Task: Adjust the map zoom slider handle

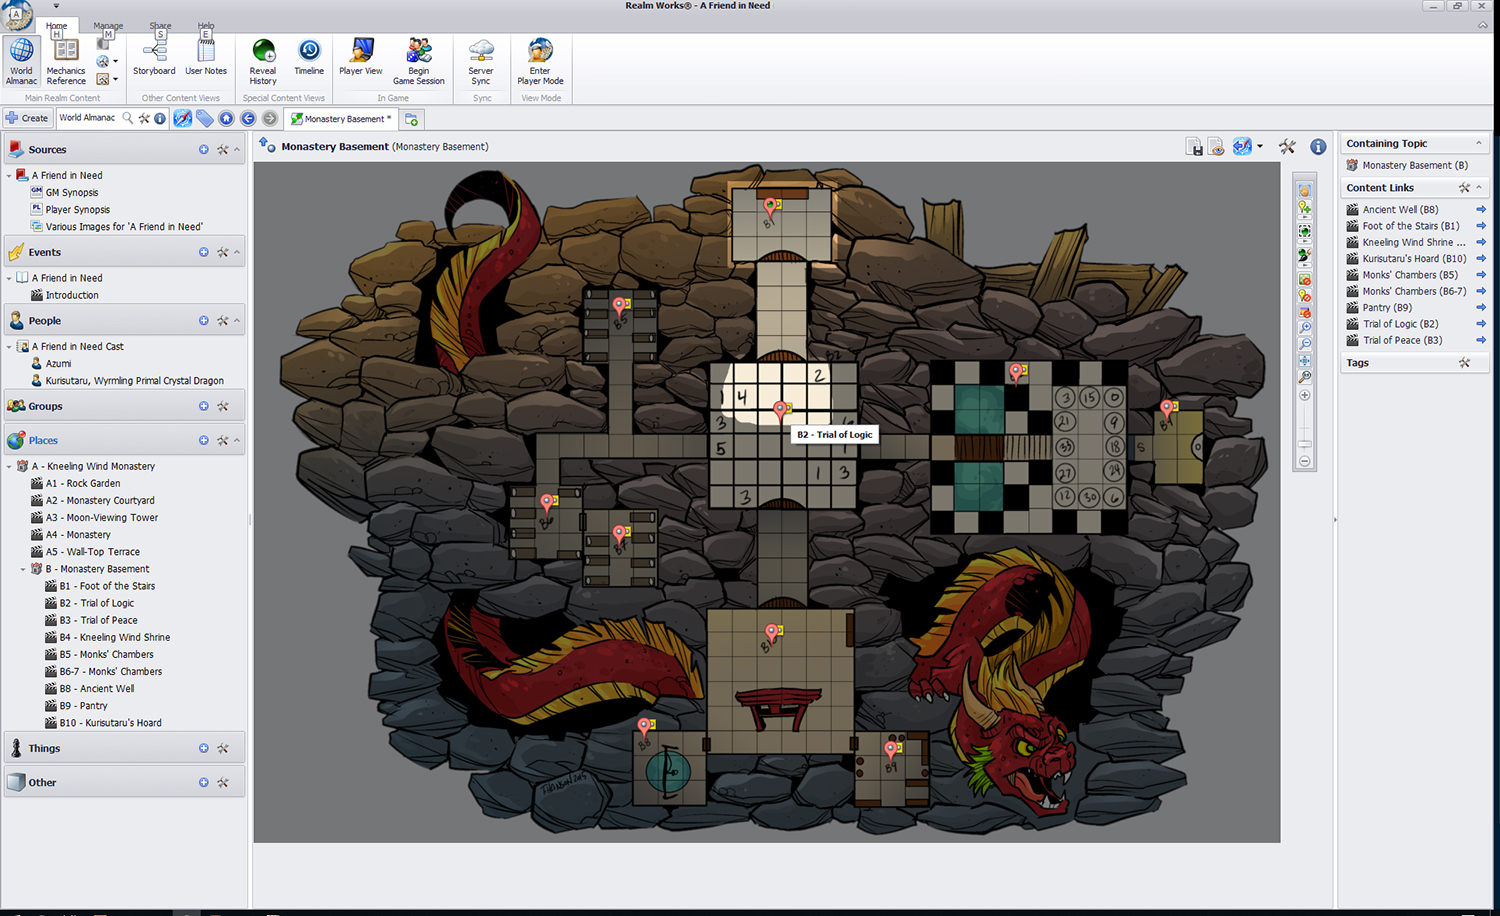Action: coord(1304,444)
